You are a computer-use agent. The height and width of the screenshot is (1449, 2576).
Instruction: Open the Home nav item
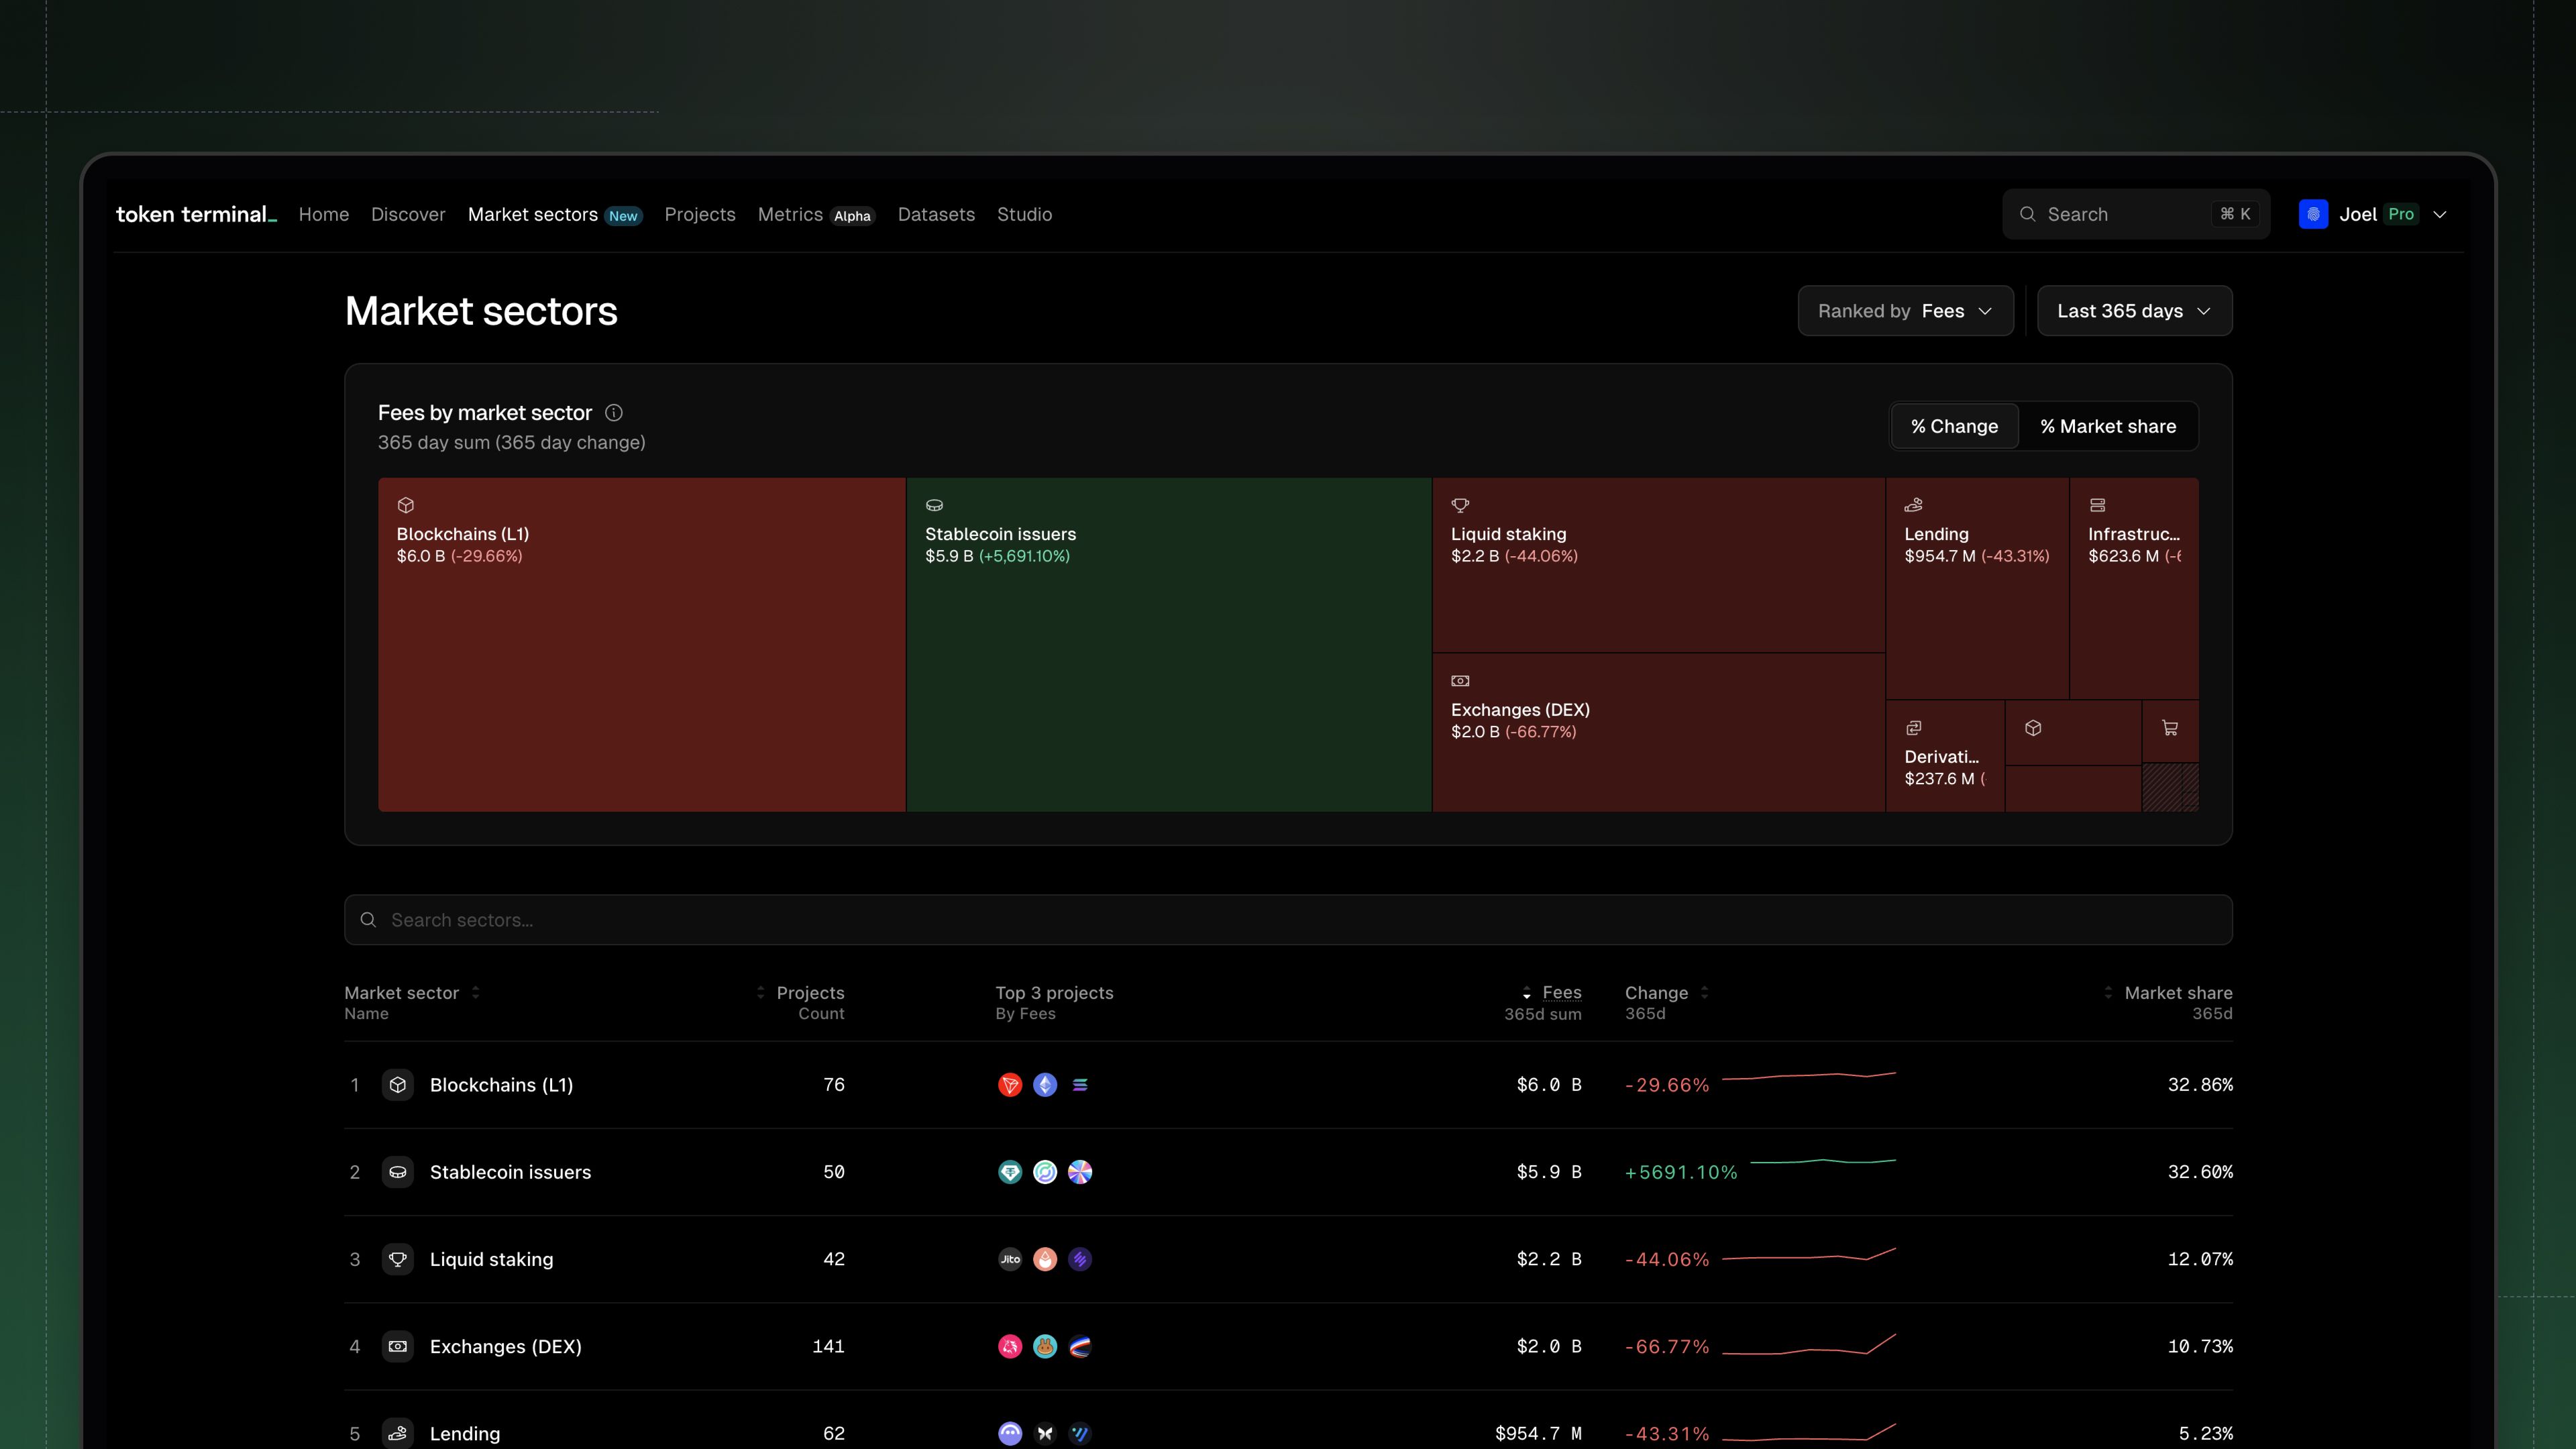[x=324, y=214]
